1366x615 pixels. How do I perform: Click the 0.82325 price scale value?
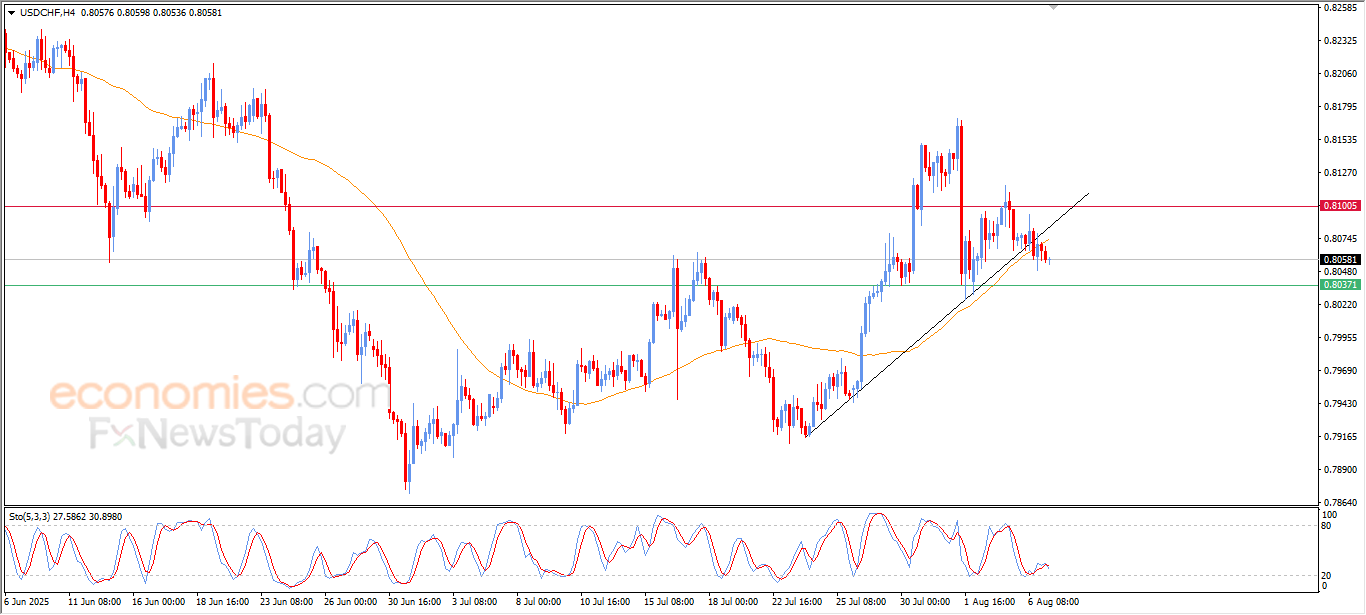click(1338, 41)
